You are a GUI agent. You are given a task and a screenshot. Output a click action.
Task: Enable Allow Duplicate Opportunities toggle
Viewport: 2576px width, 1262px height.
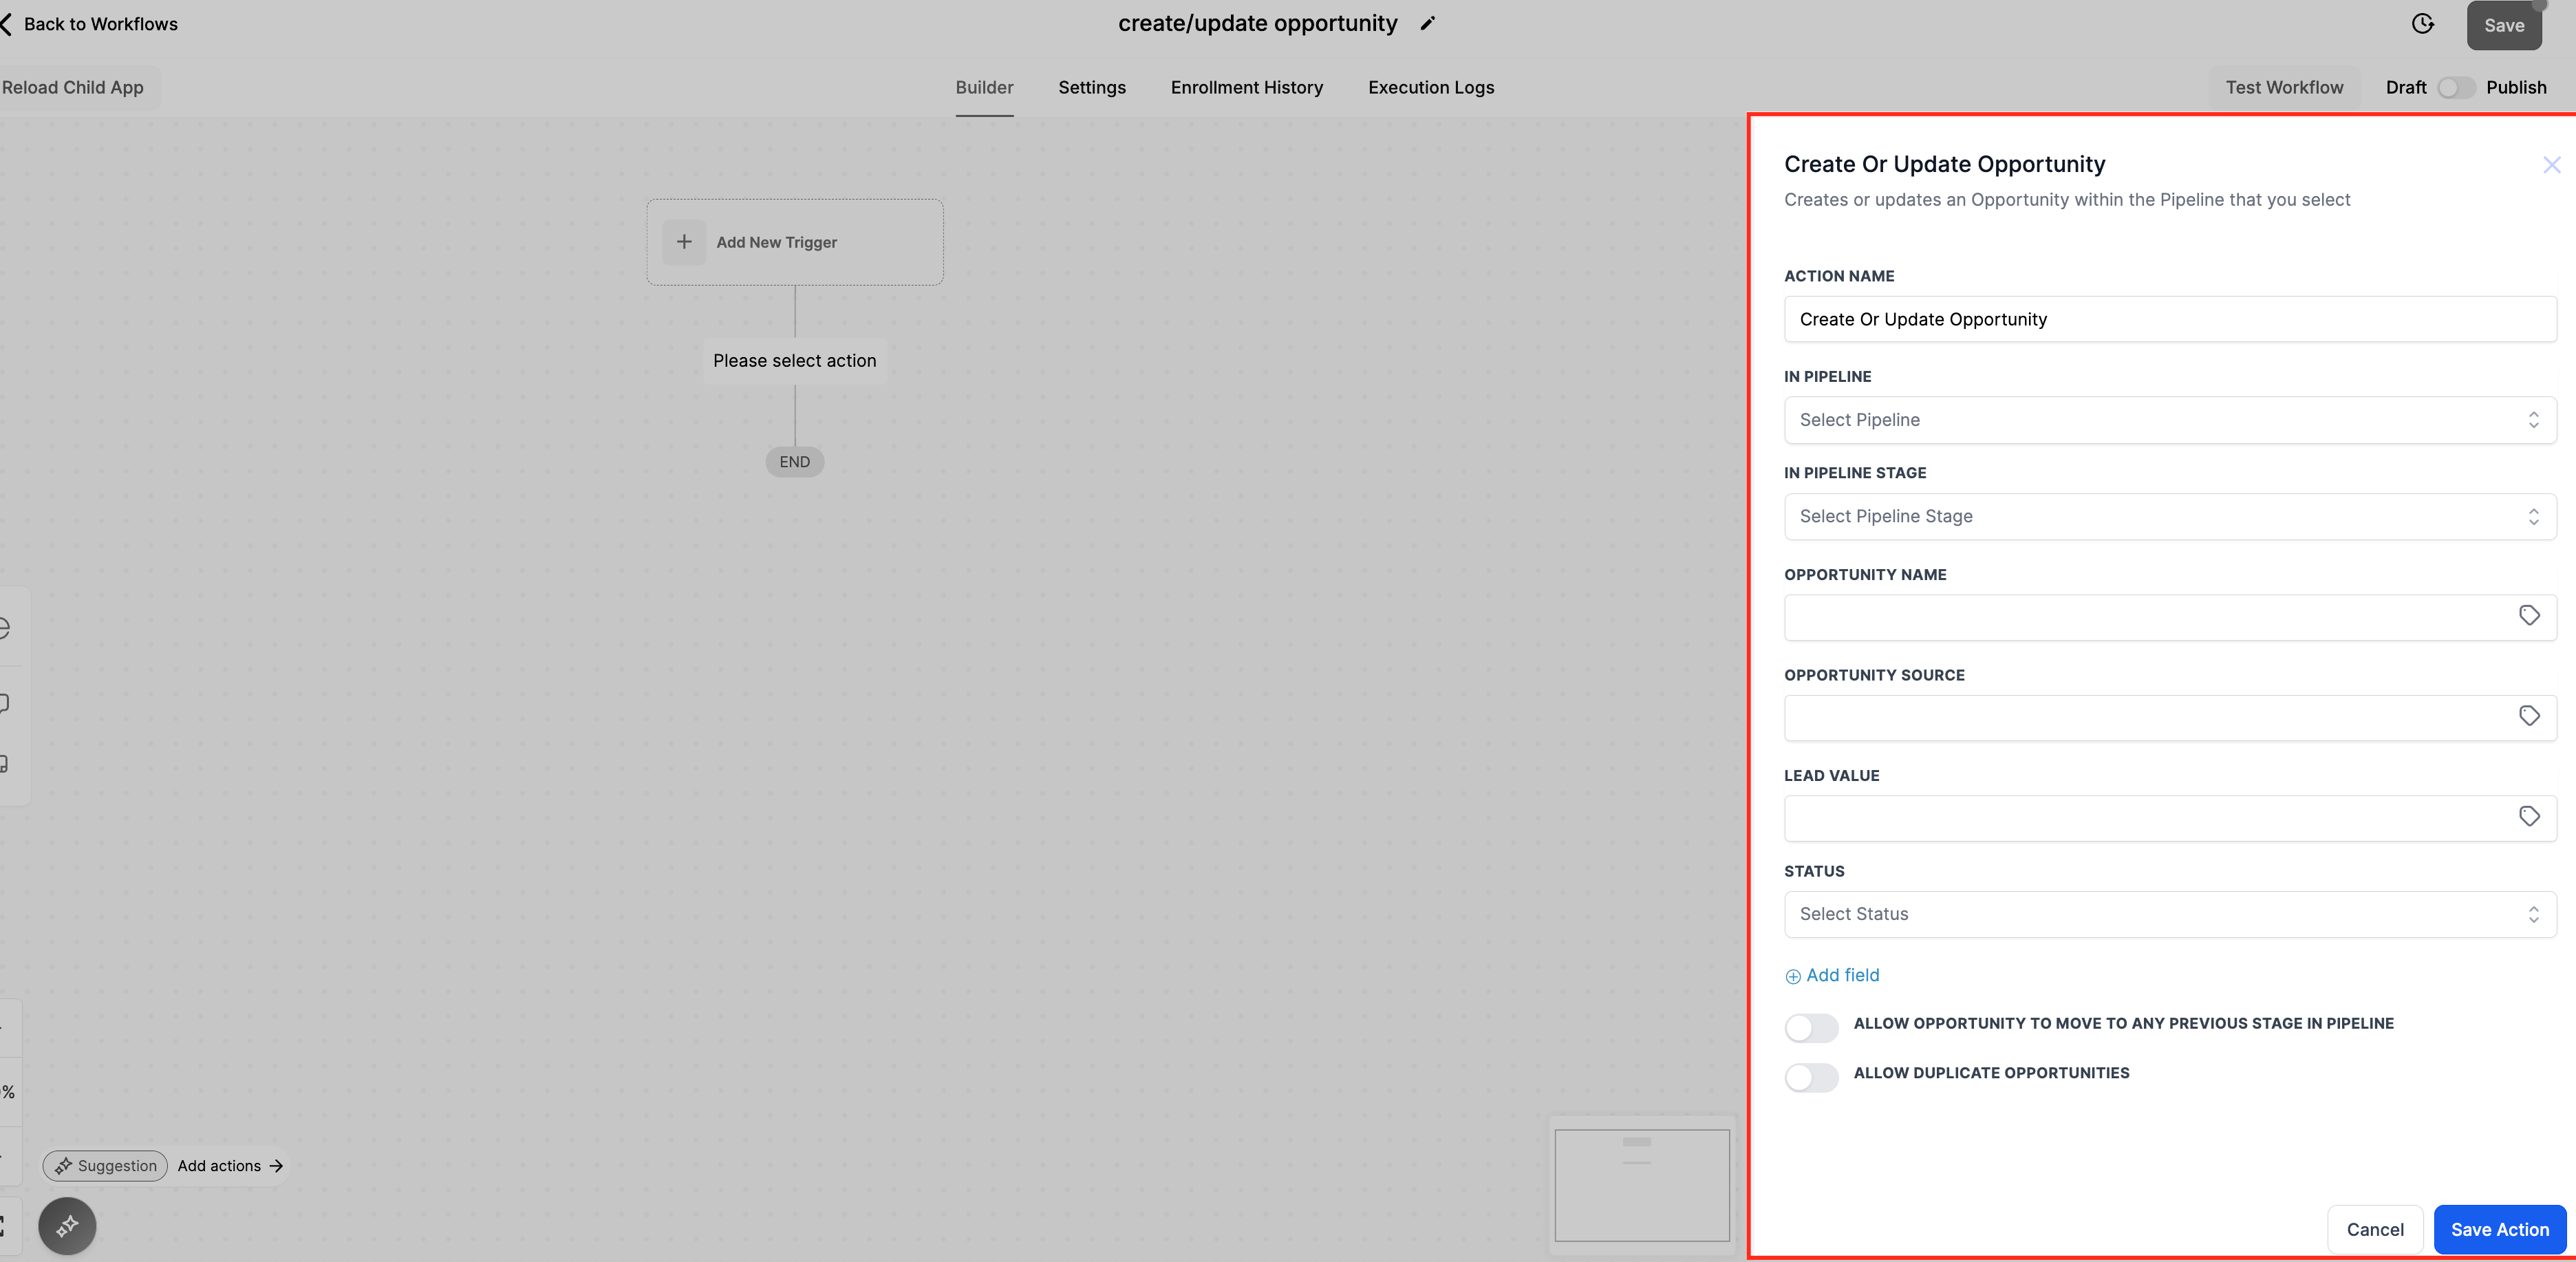1811,1077
